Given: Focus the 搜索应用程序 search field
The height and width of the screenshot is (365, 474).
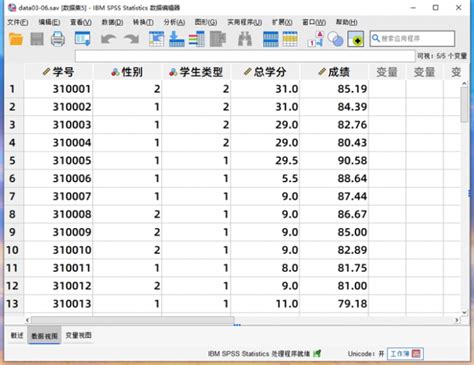Looking at the screenshot, I should click(412, 39).
